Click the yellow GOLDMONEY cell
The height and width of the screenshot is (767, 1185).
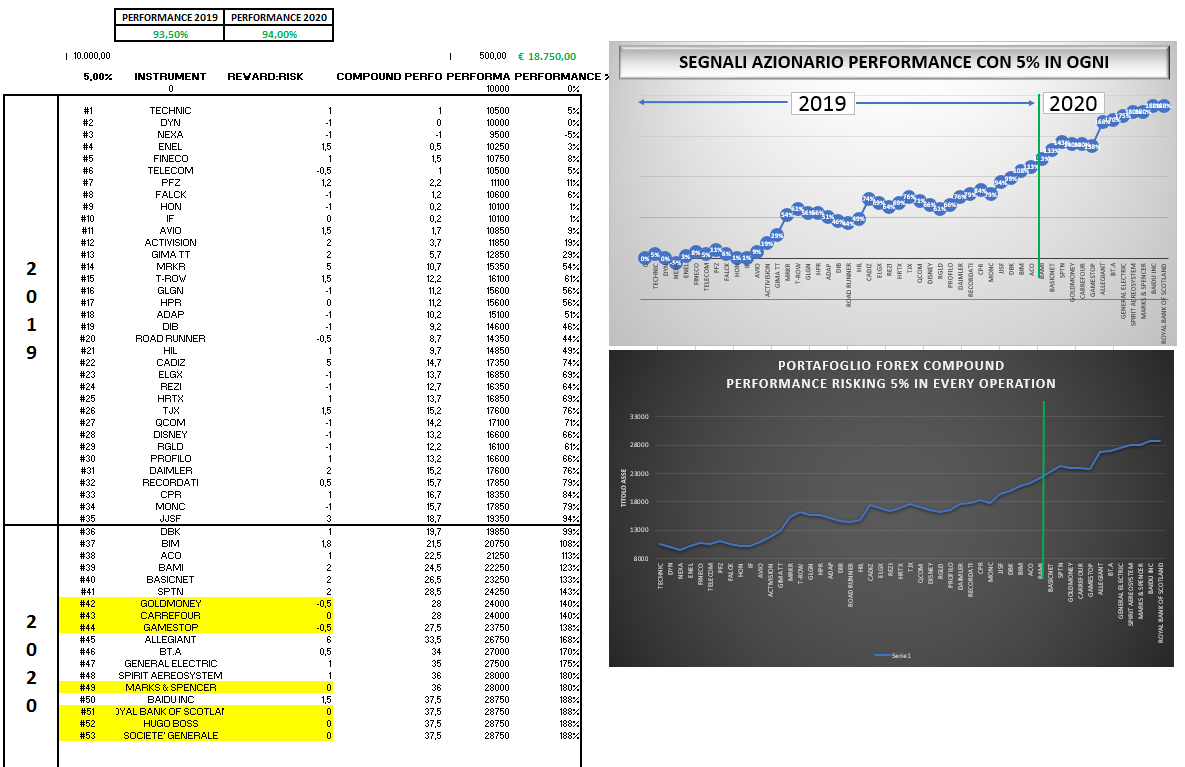[x=170, y=604]
